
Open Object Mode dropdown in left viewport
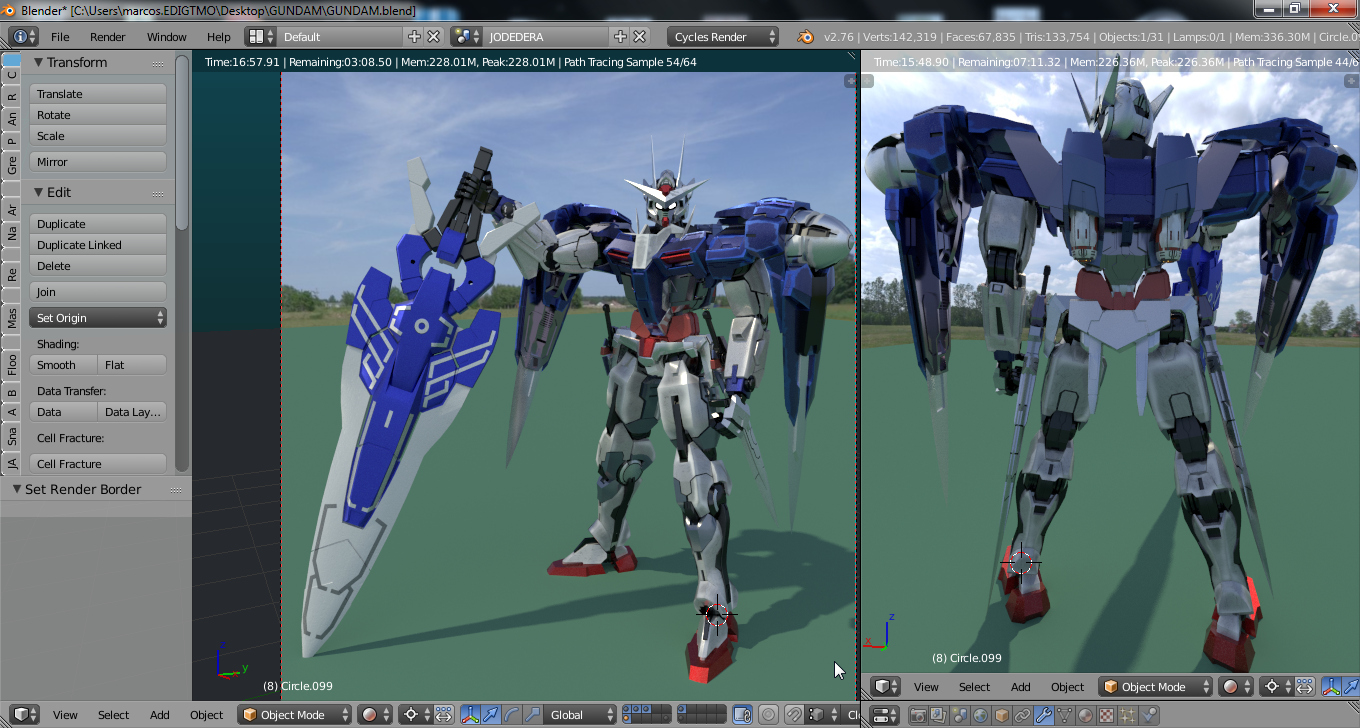(x=295, y=715)
